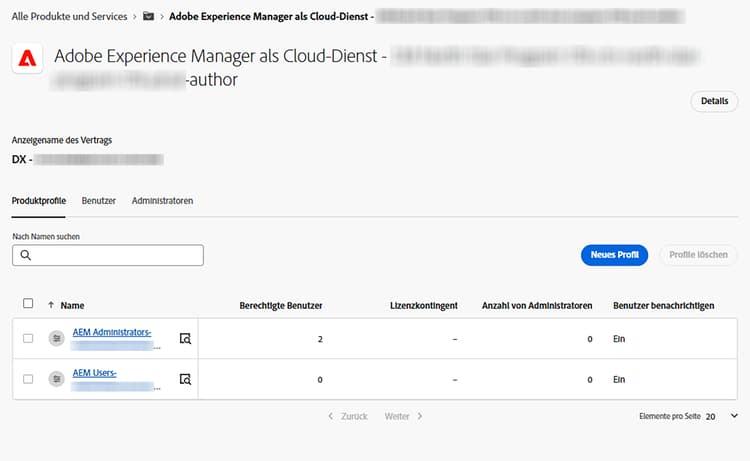750x461 pixels.
Task: Click the Adobe logo icon
Action: pyautogui.click(x=27, y=58)
